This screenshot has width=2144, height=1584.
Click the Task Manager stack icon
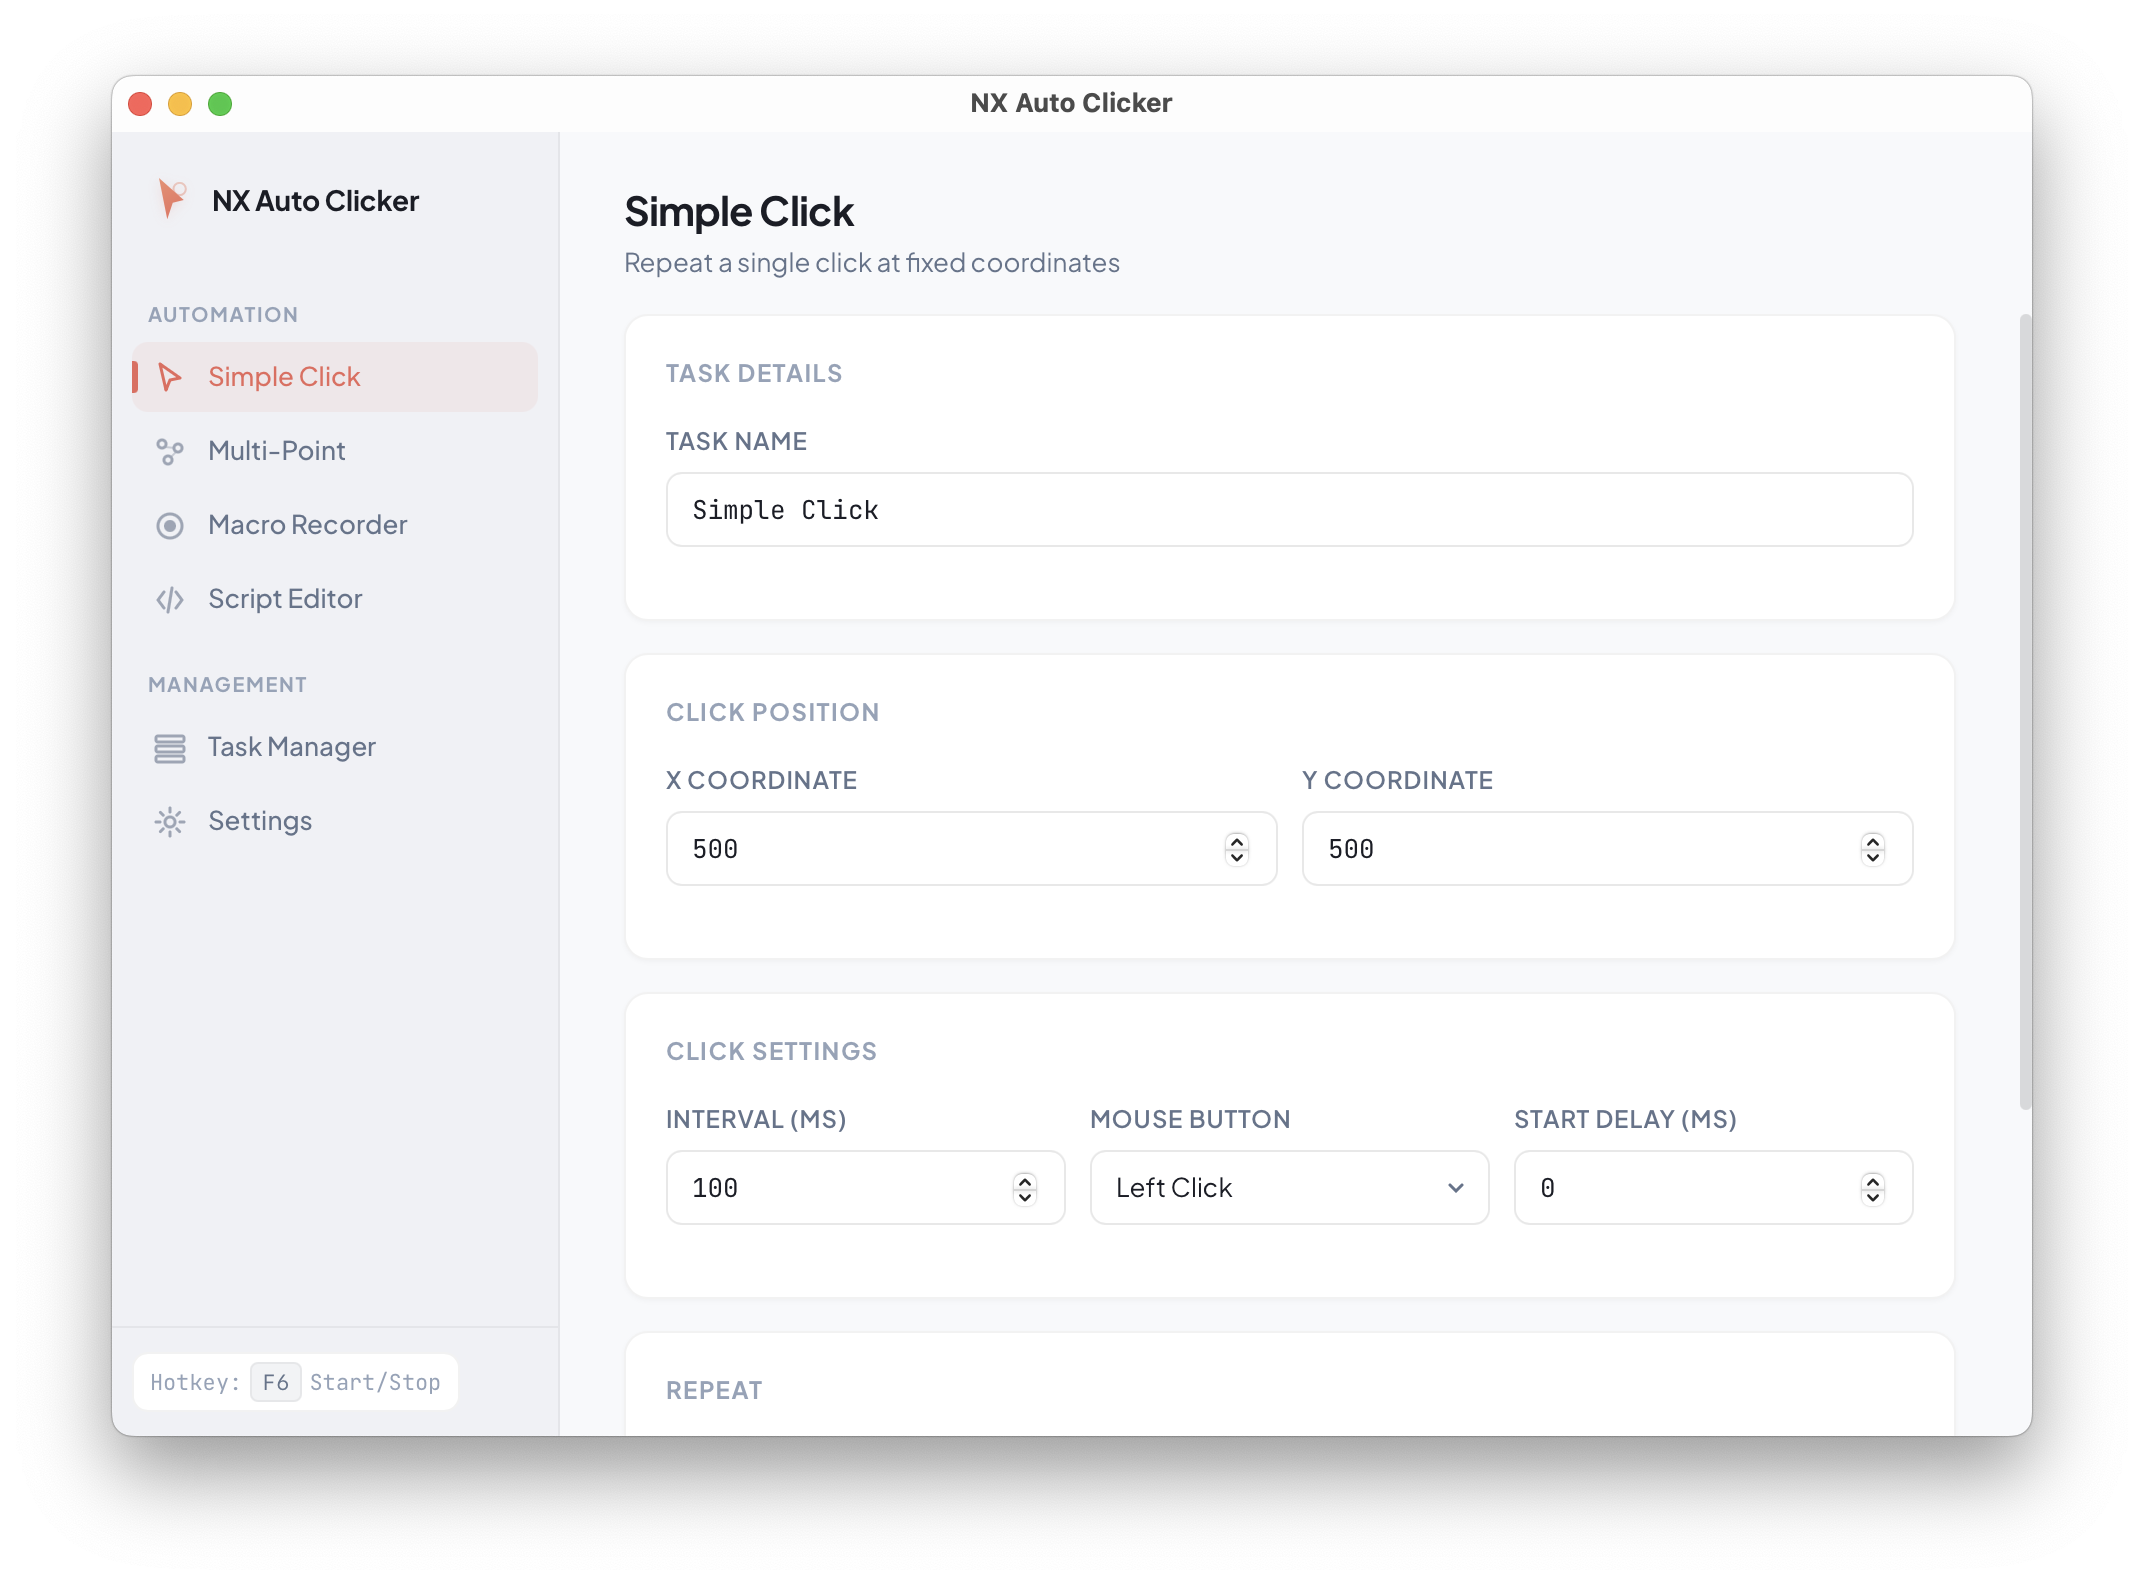[170, 748]
